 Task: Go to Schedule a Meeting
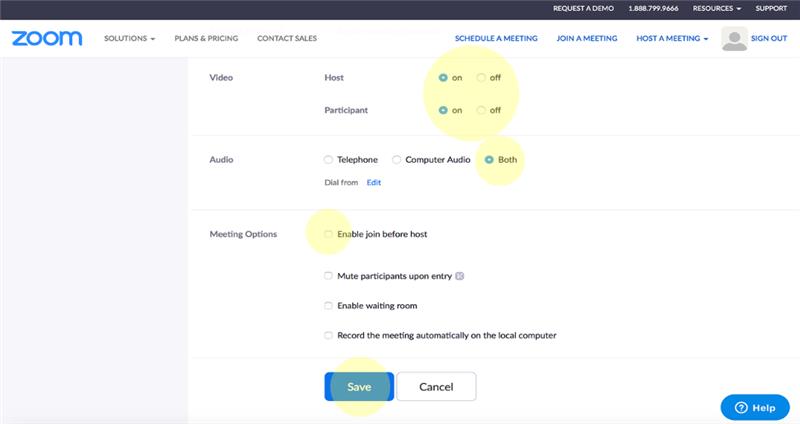(x=496, y=38)
